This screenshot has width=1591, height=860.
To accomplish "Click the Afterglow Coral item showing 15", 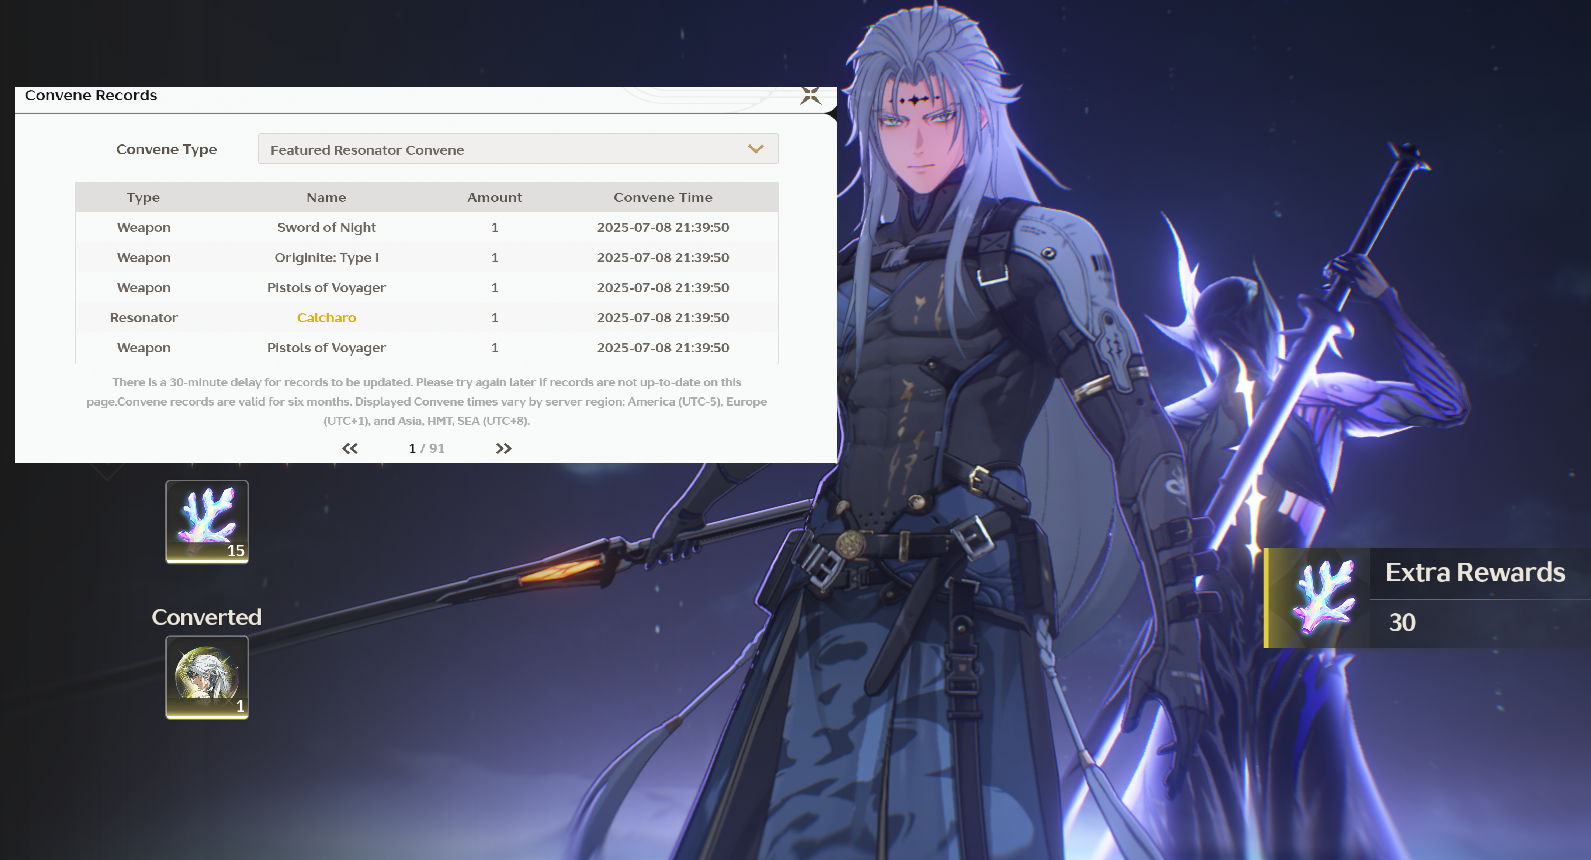I will [207, 521].
